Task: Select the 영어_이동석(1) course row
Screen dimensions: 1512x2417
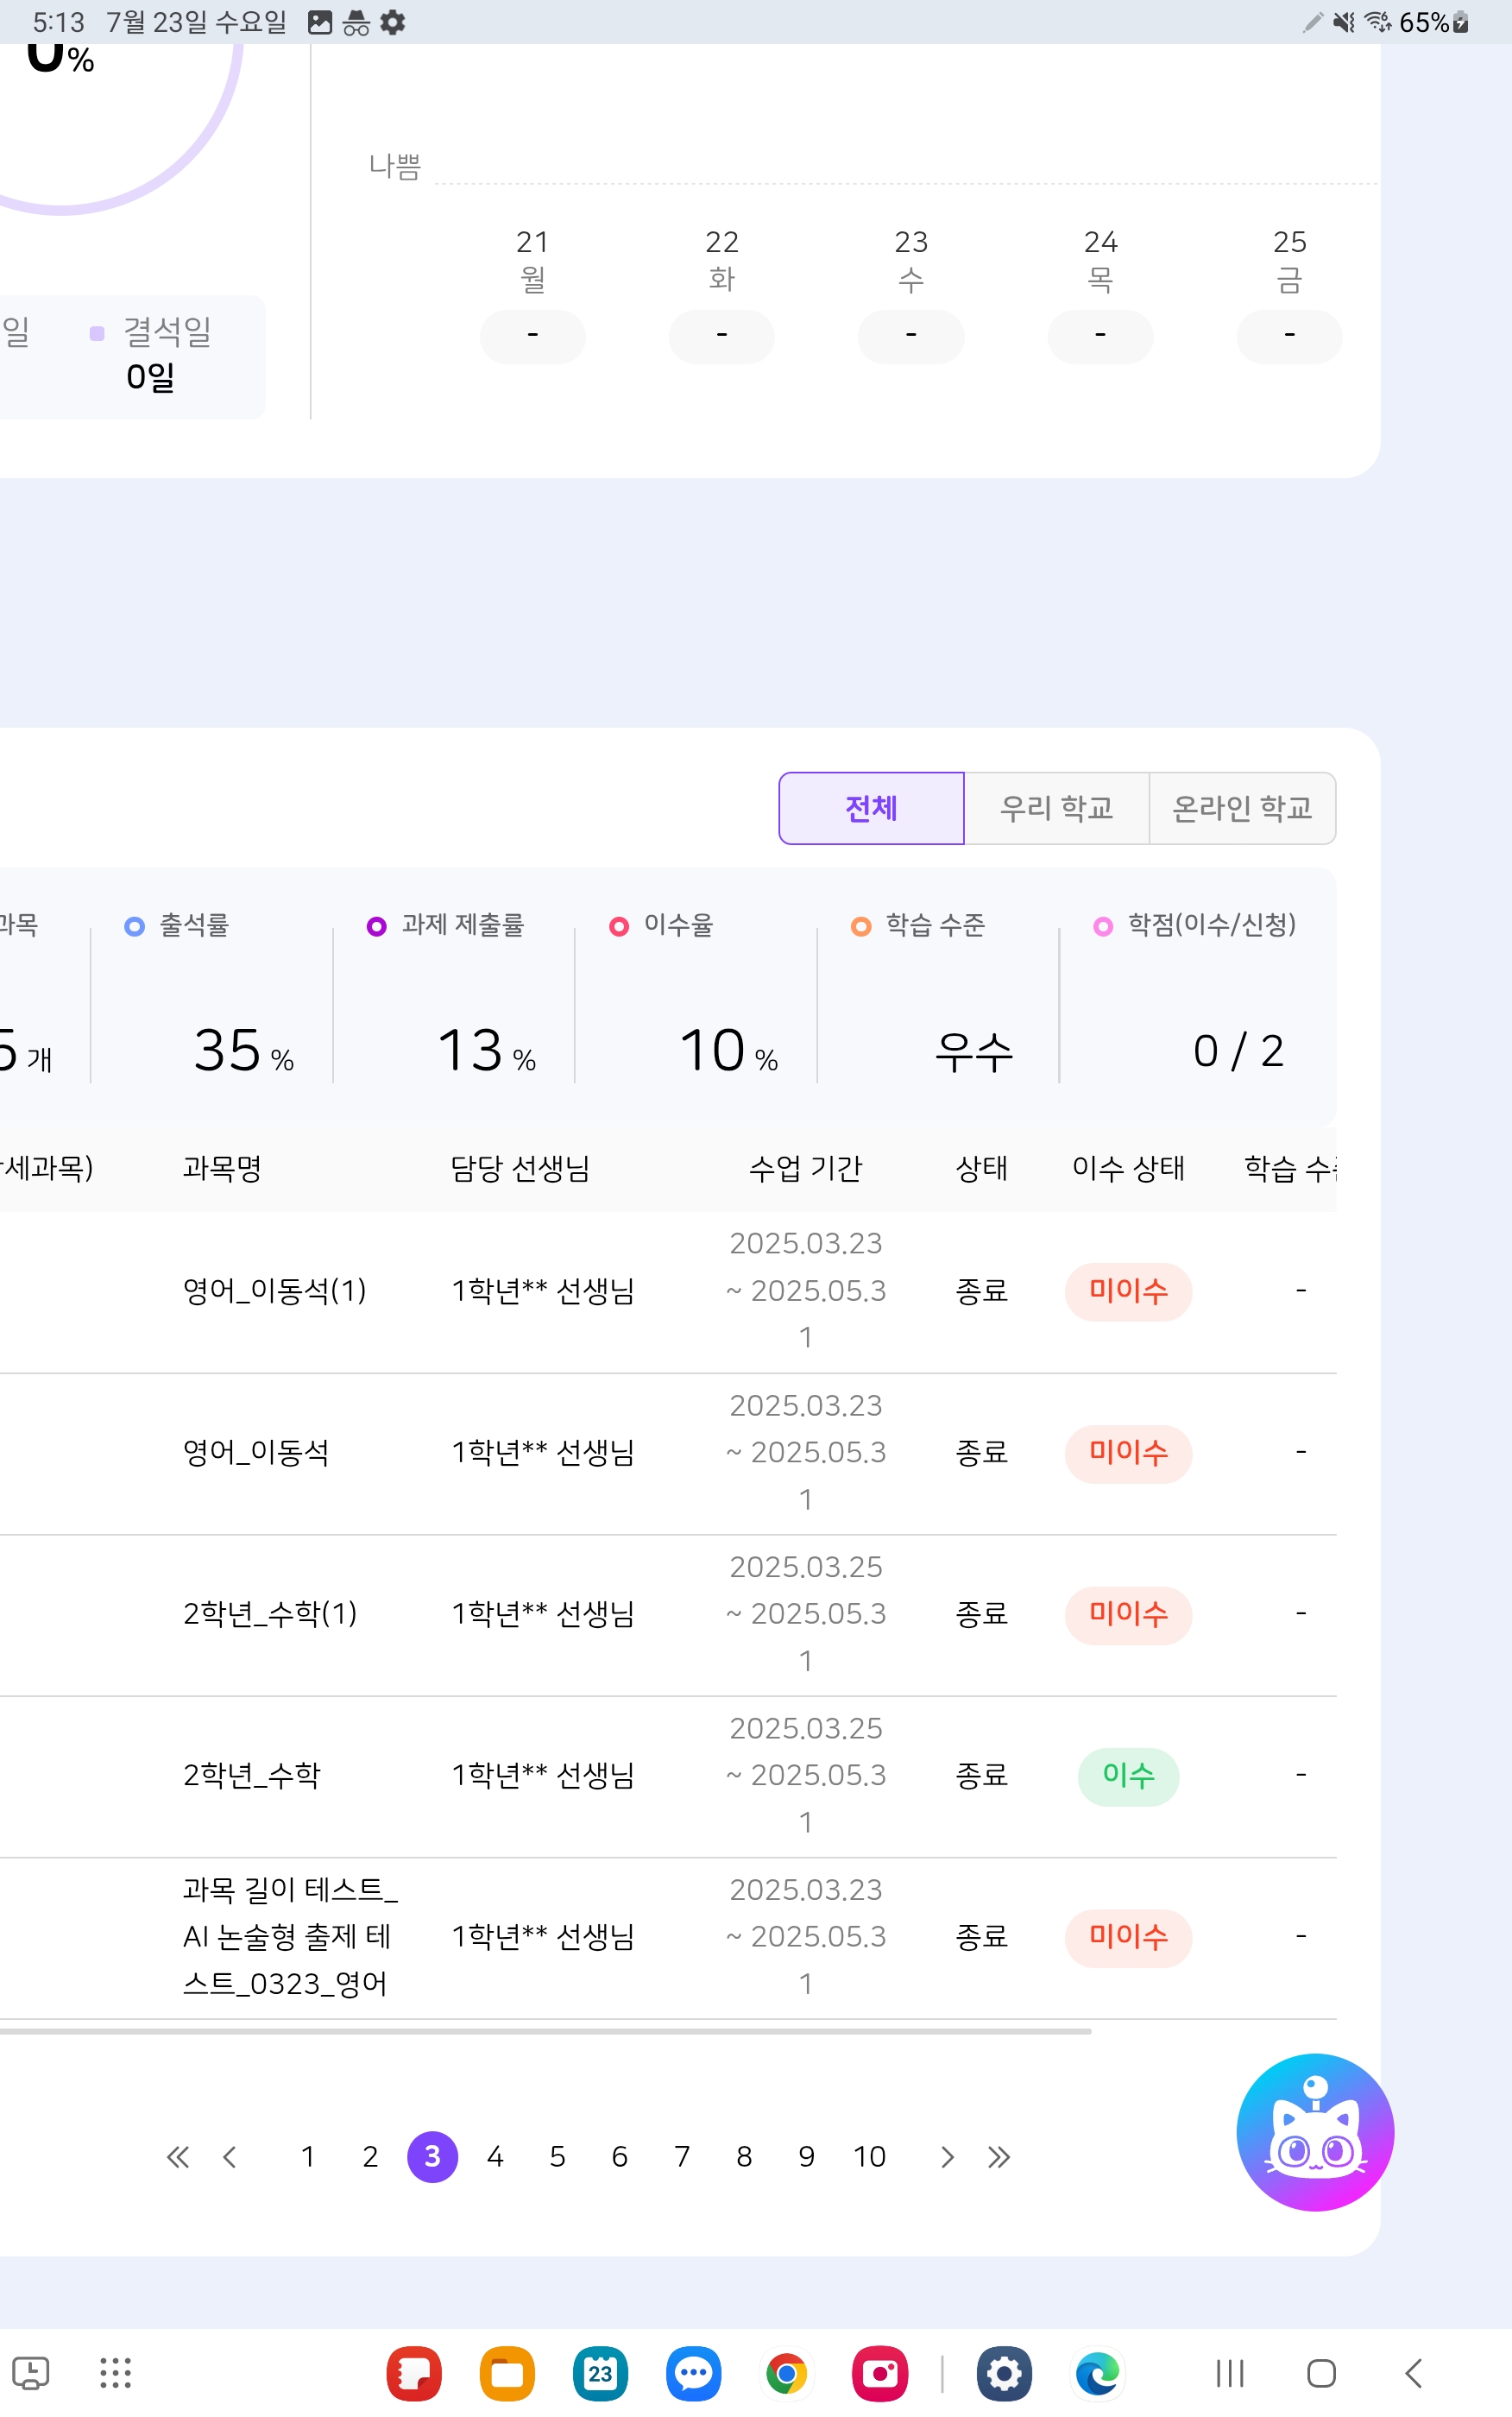Action: click(x=274, y=1291)
